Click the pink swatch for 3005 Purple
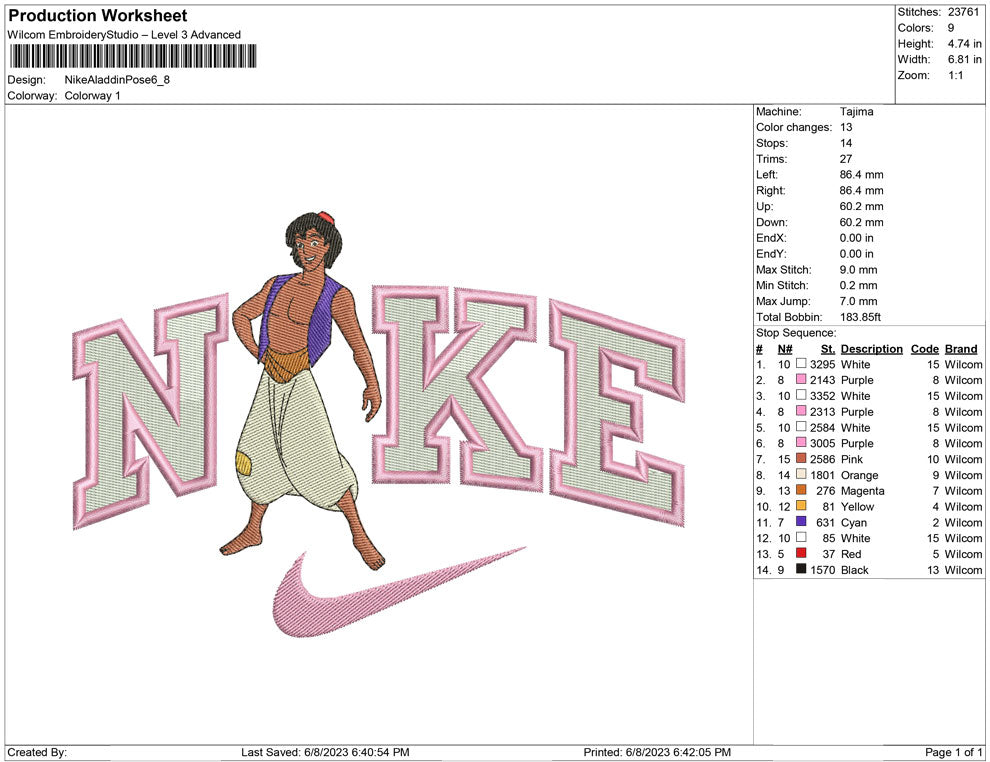The image size is (990, 762). point(801,443)
